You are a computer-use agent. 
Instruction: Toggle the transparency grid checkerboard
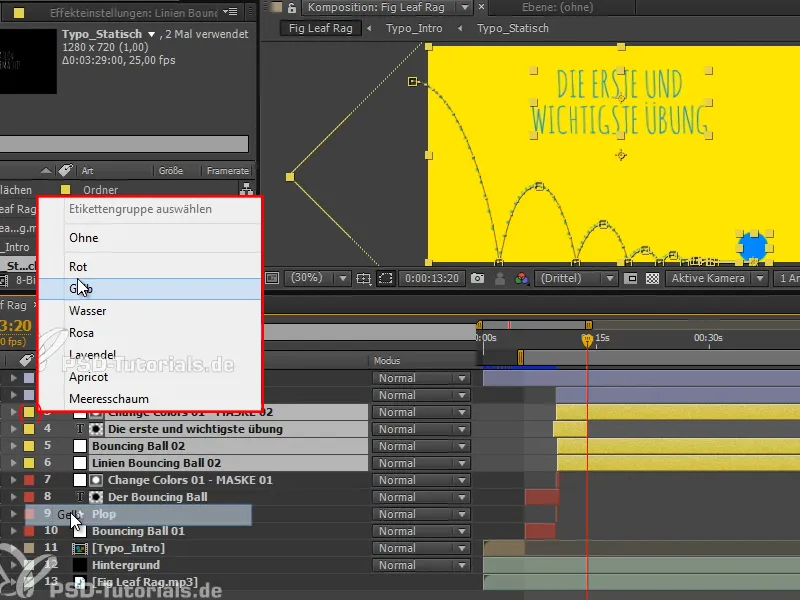click(x=653, y=279)
